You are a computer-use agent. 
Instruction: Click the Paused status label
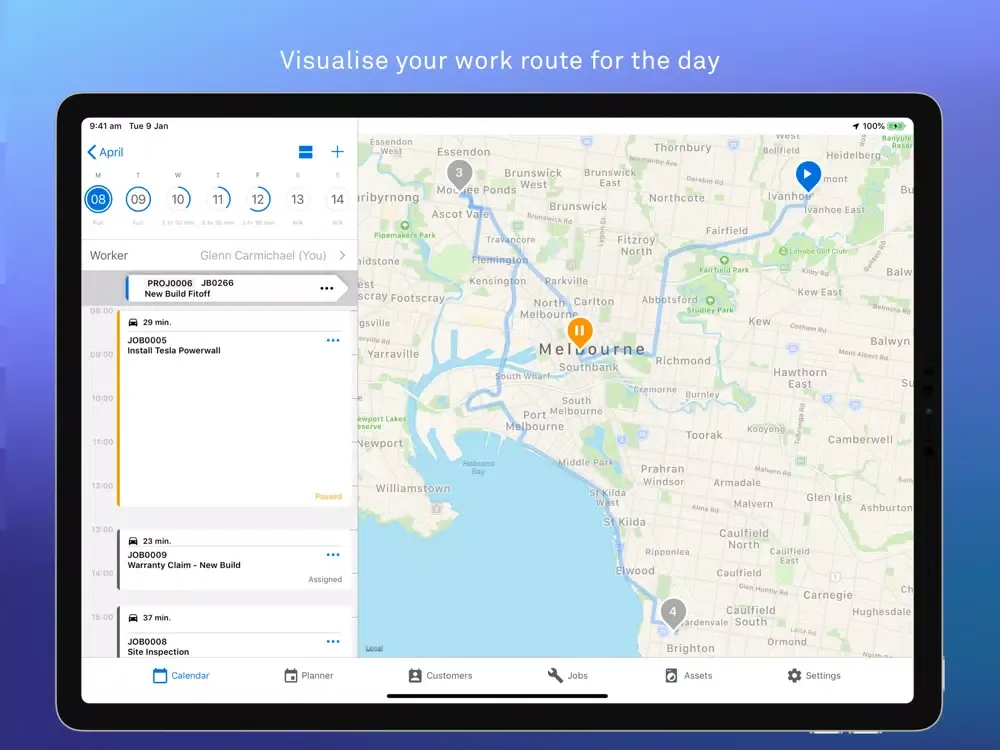tap(328, 496)
